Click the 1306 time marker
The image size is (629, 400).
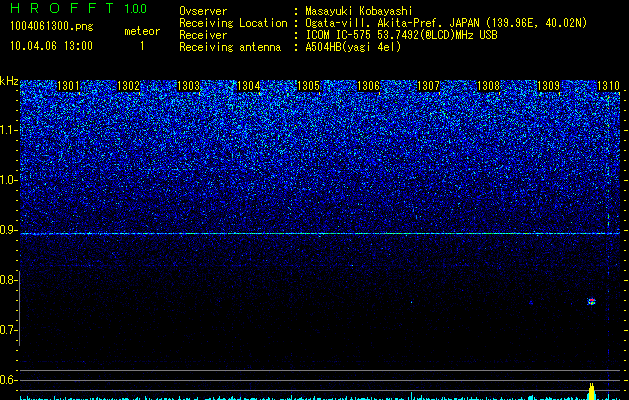[368, 86]
